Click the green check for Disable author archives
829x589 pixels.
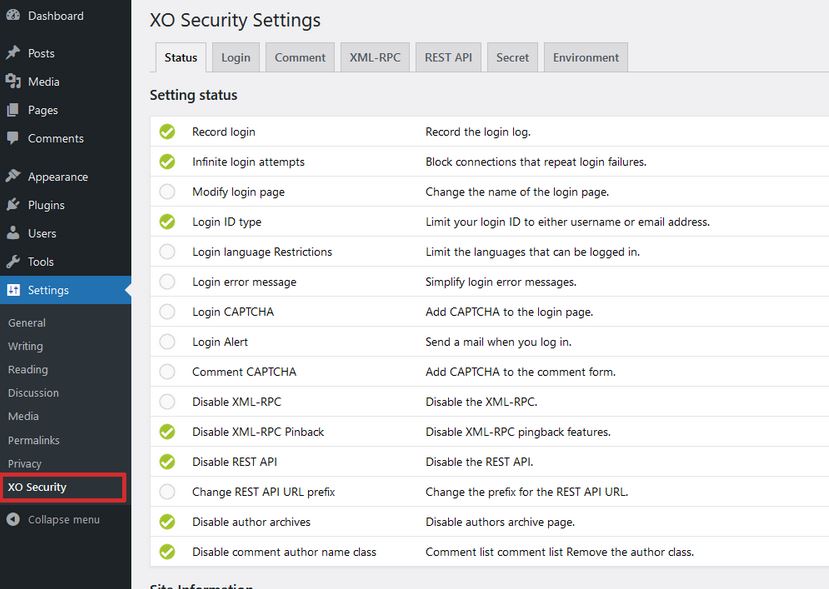coord(167,522)
